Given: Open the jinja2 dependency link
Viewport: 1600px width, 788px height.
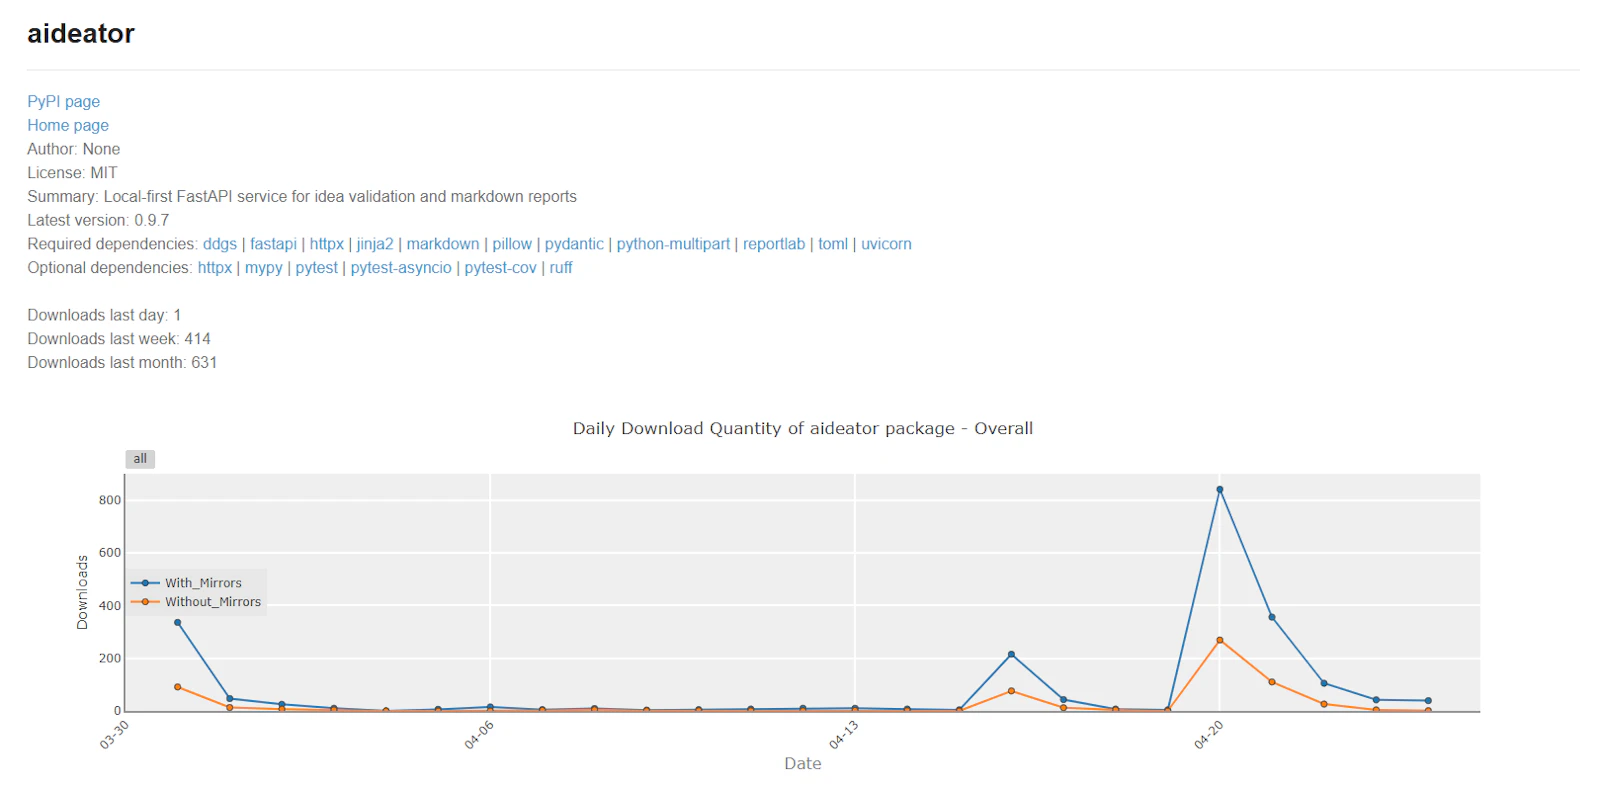Looking at the screenshot, I should 375,244.
